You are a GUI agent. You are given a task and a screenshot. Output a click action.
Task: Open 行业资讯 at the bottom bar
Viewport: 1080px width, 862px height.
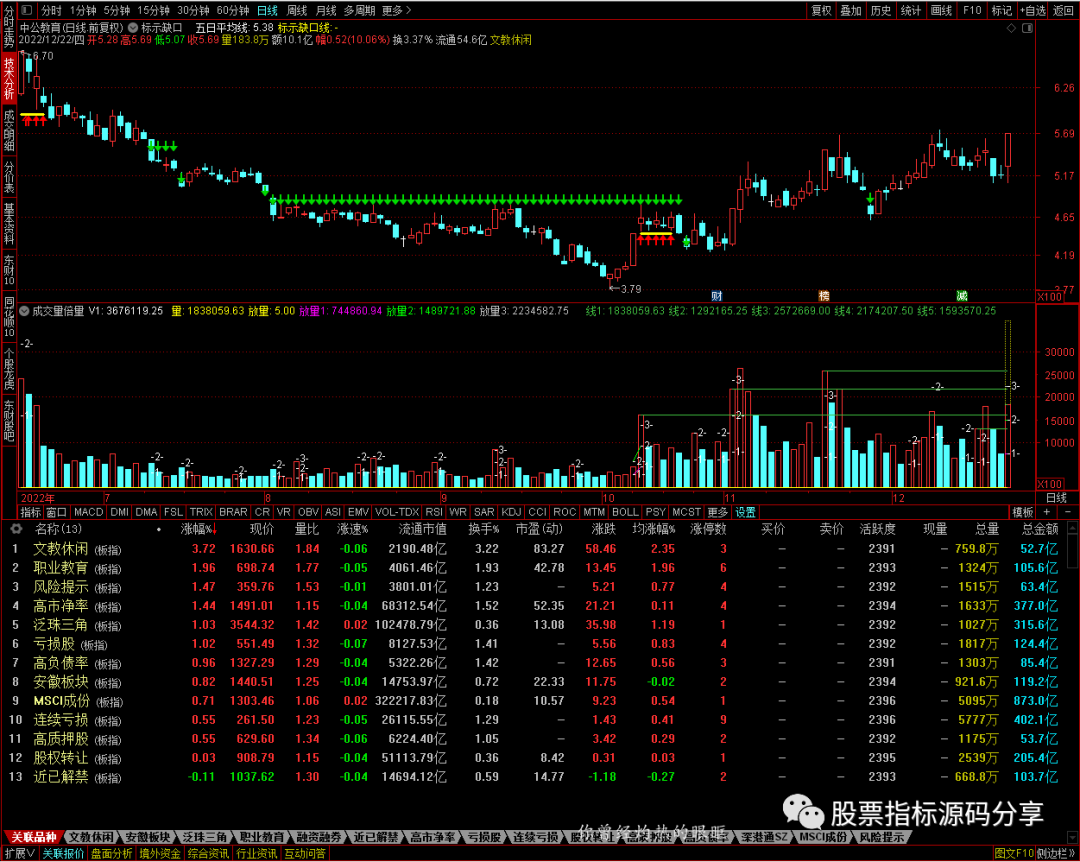pos(257,854)
